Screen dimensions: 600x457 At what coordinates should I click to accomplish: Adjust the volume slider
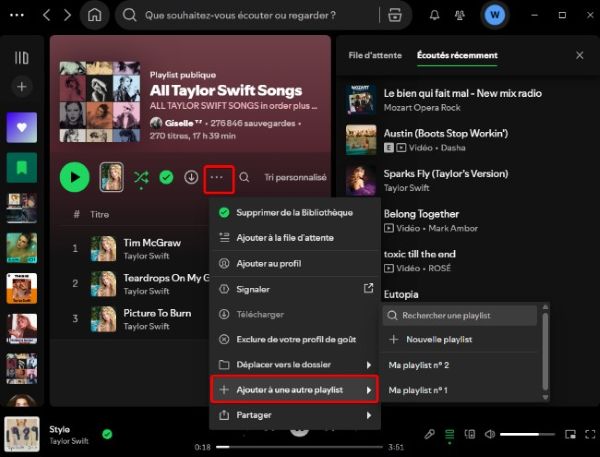coord(527,434)
